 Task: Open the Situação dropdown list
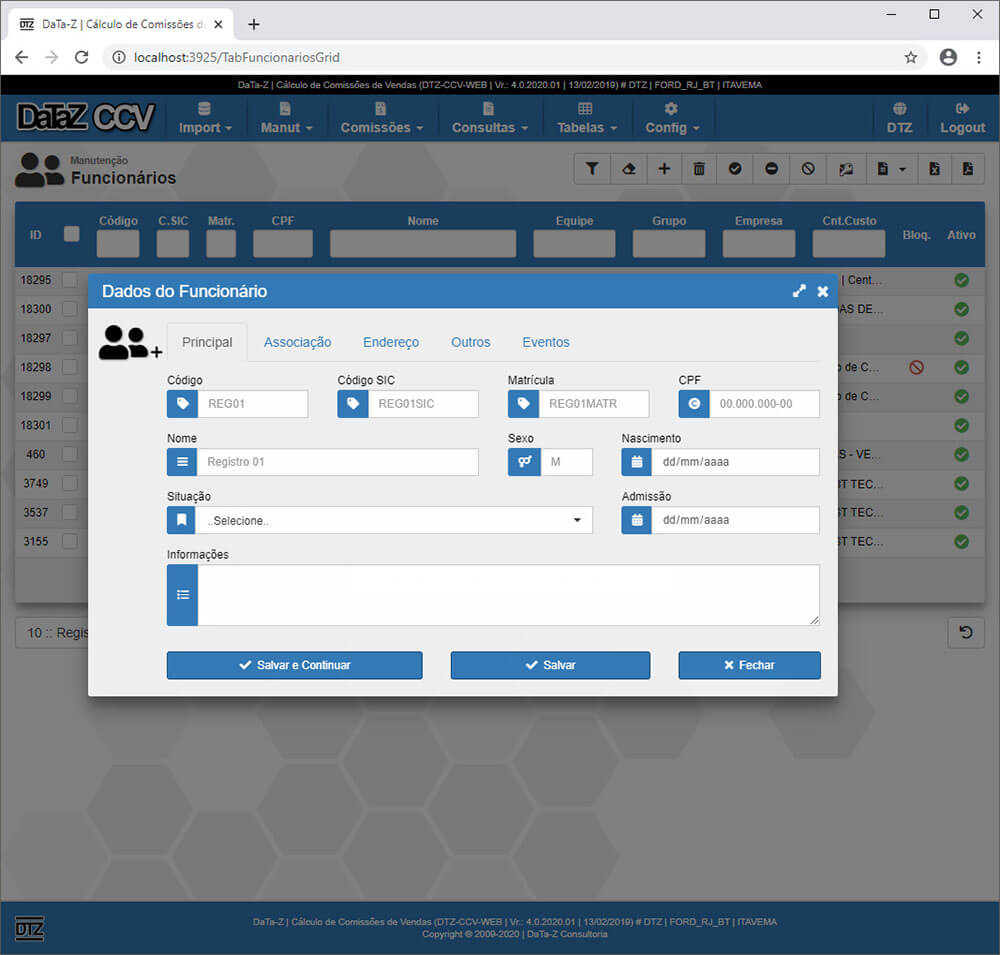pos(394,520)
